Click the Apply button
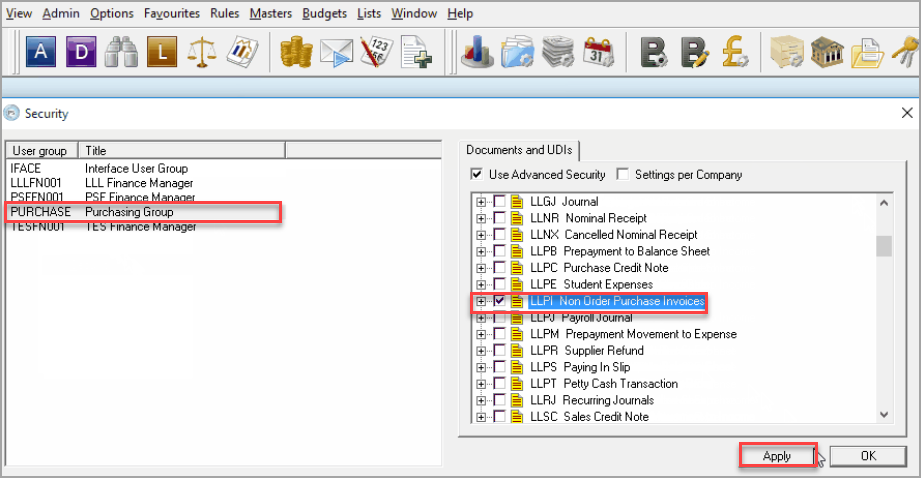 777,456
